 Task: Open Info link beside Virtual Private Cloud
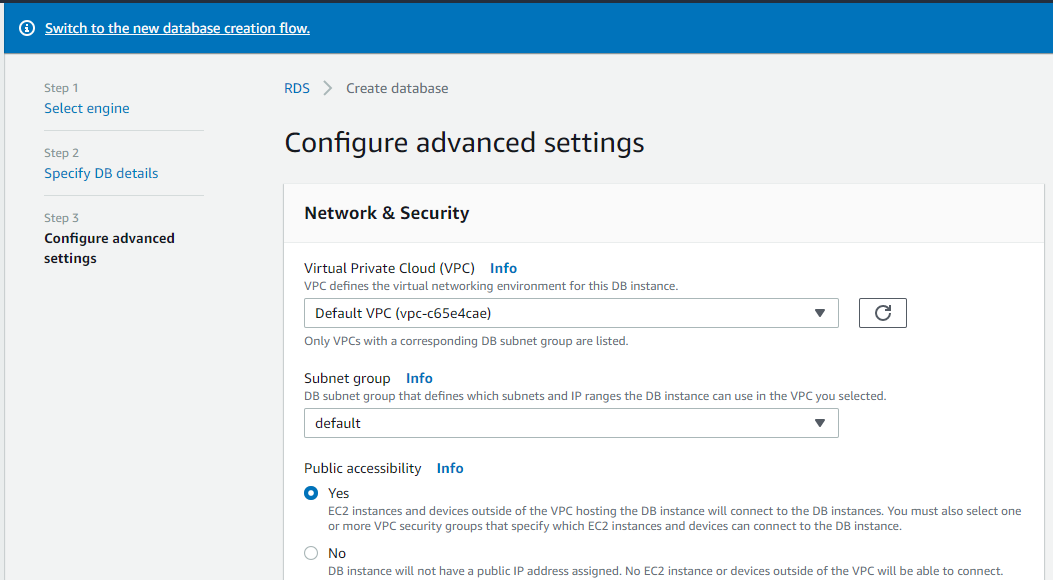503,268
